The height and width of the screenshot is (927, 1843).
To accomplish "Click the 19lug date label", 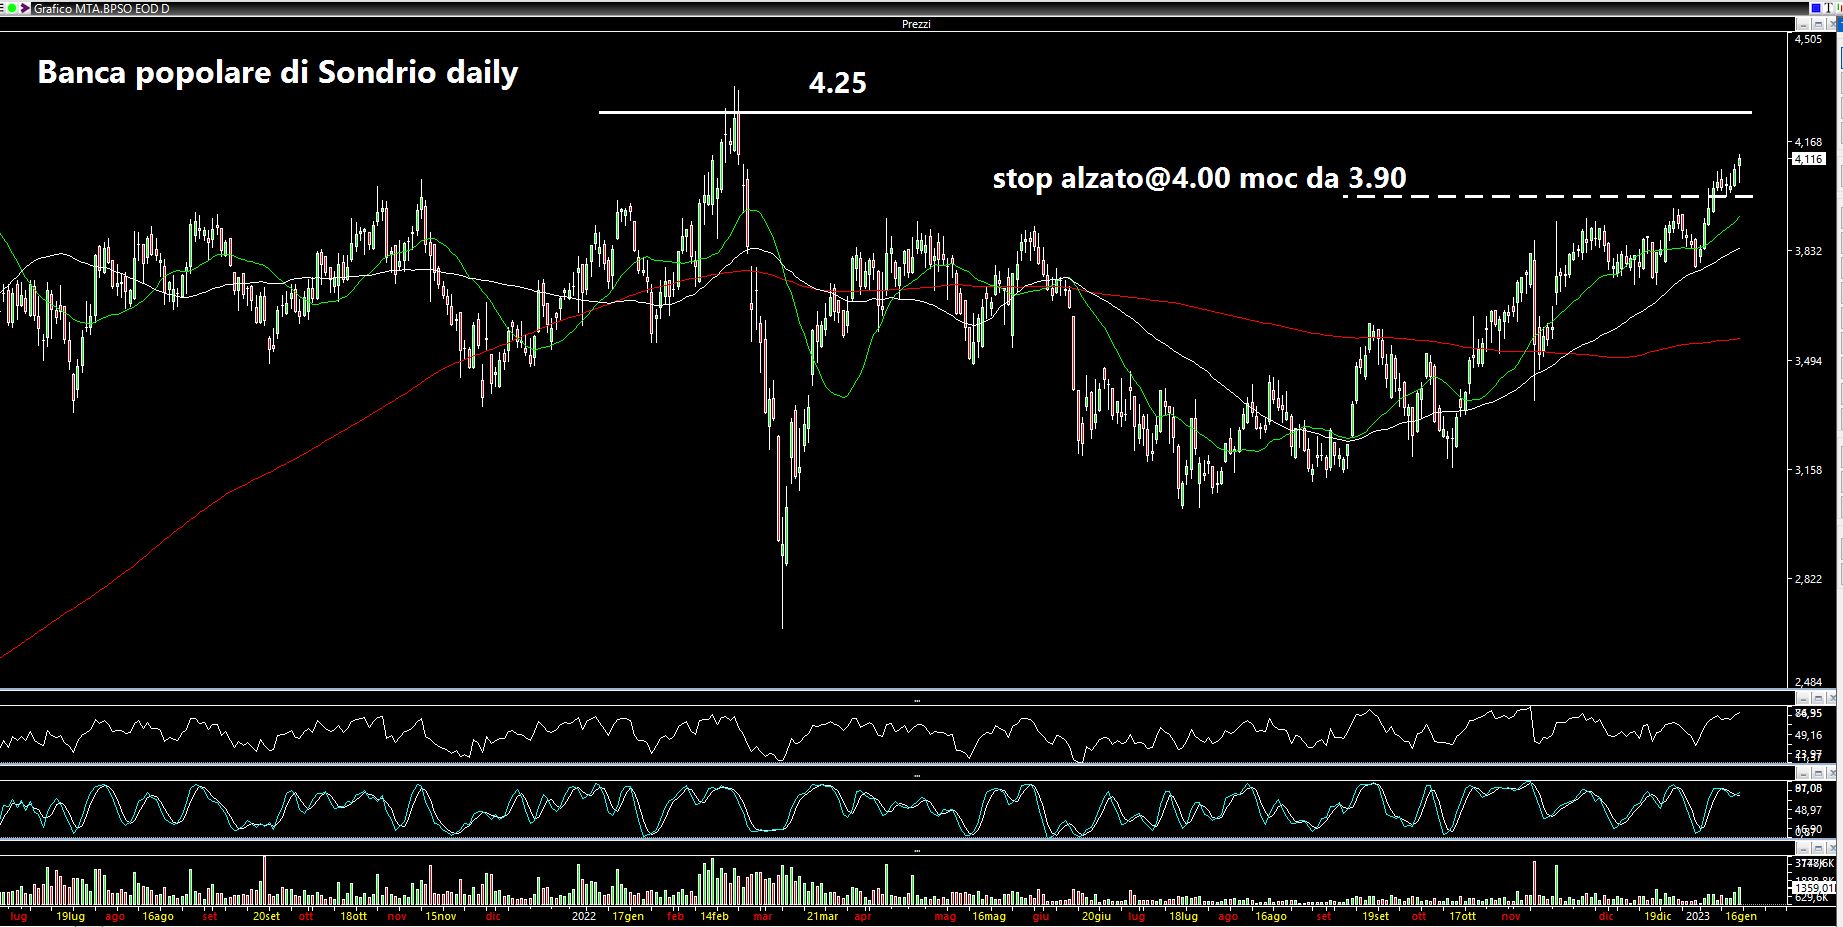I will pos(70,916).
